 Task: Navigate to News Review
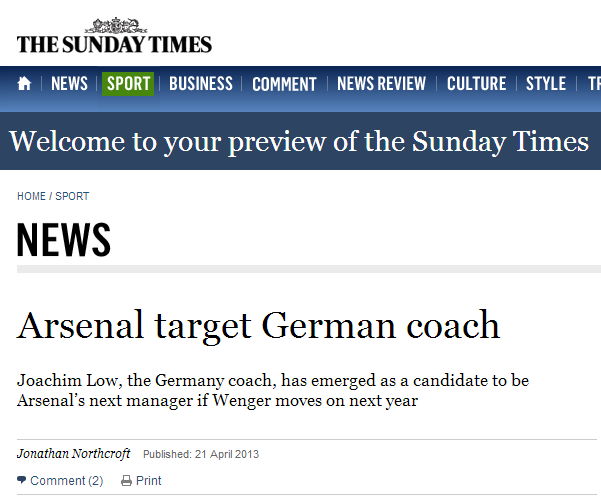[381, 84]
